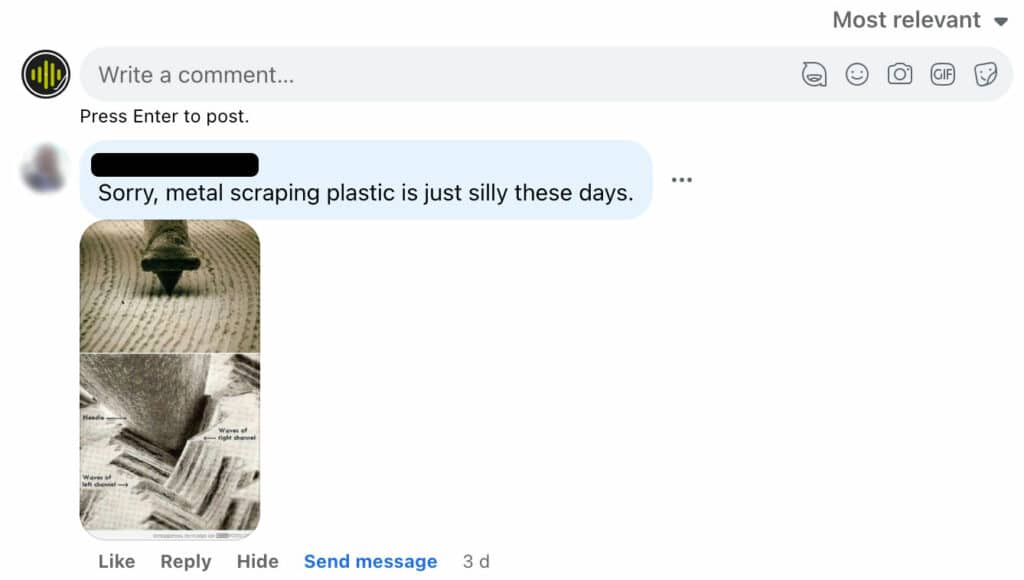The width and height of the screenshot is (1024, 580).
Task: Open the redacted commenter name link
Action: 174,165
